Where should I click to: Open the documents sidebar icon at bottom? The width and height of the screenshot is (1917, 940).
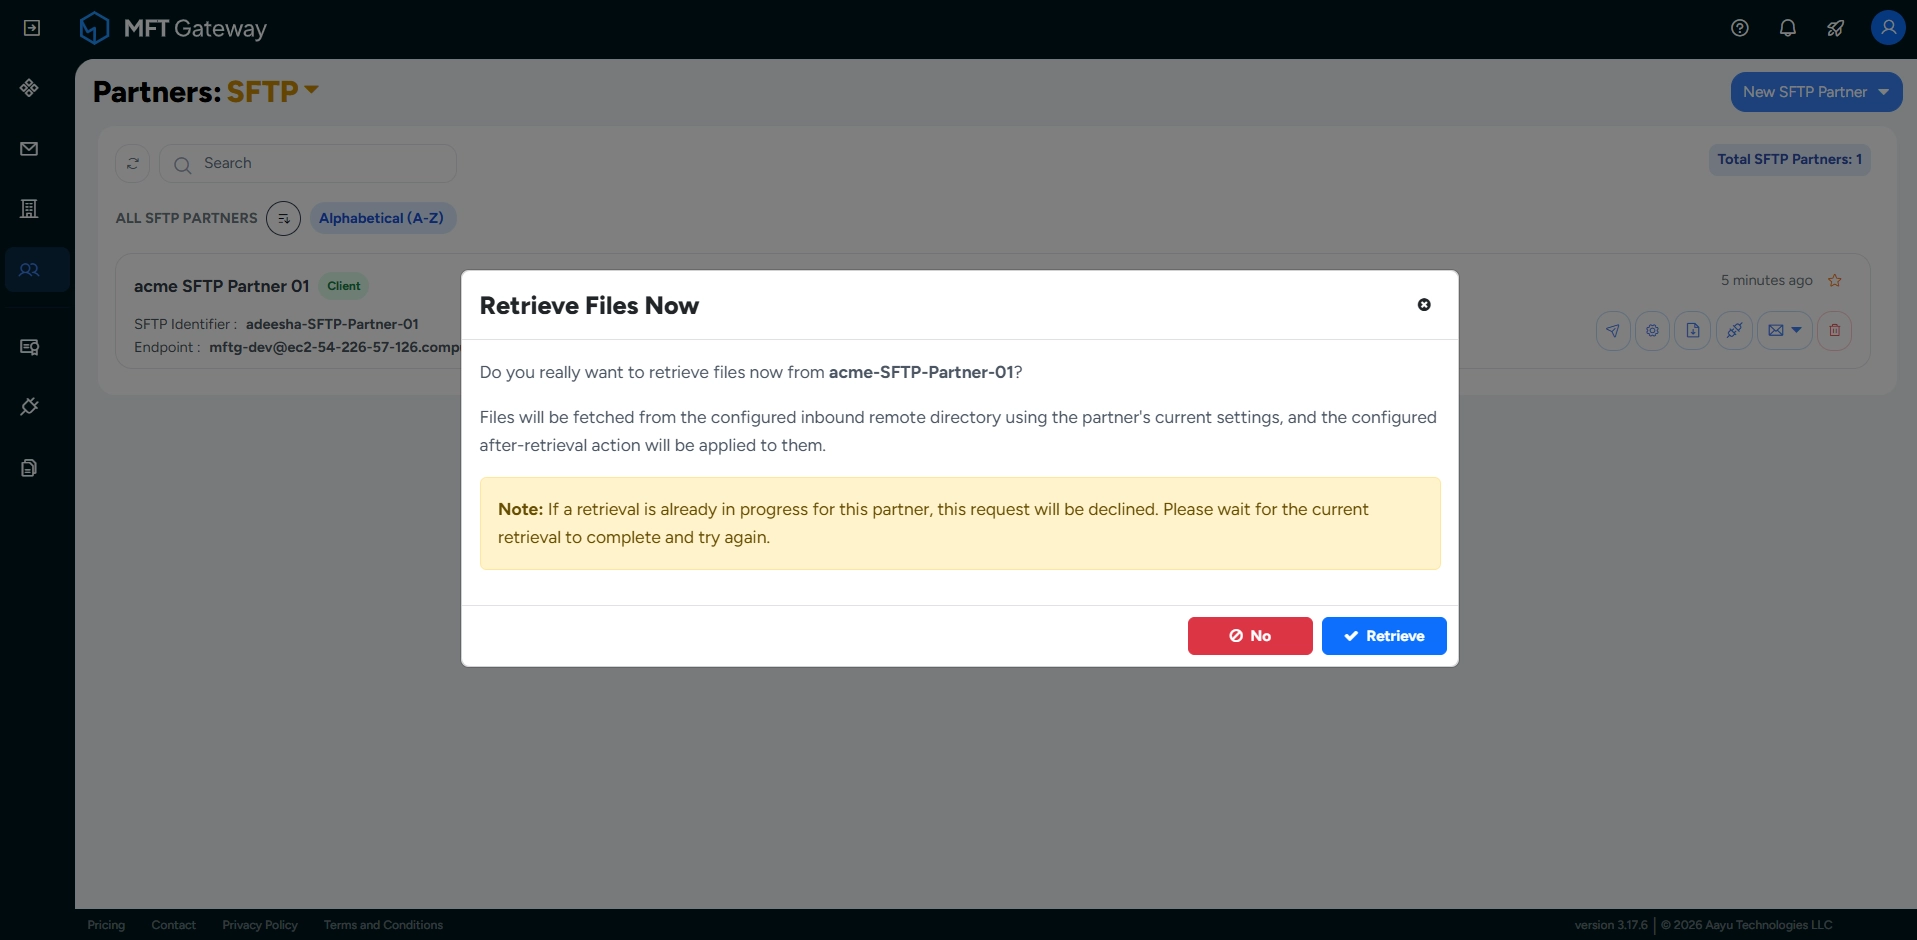coord(29,468)
